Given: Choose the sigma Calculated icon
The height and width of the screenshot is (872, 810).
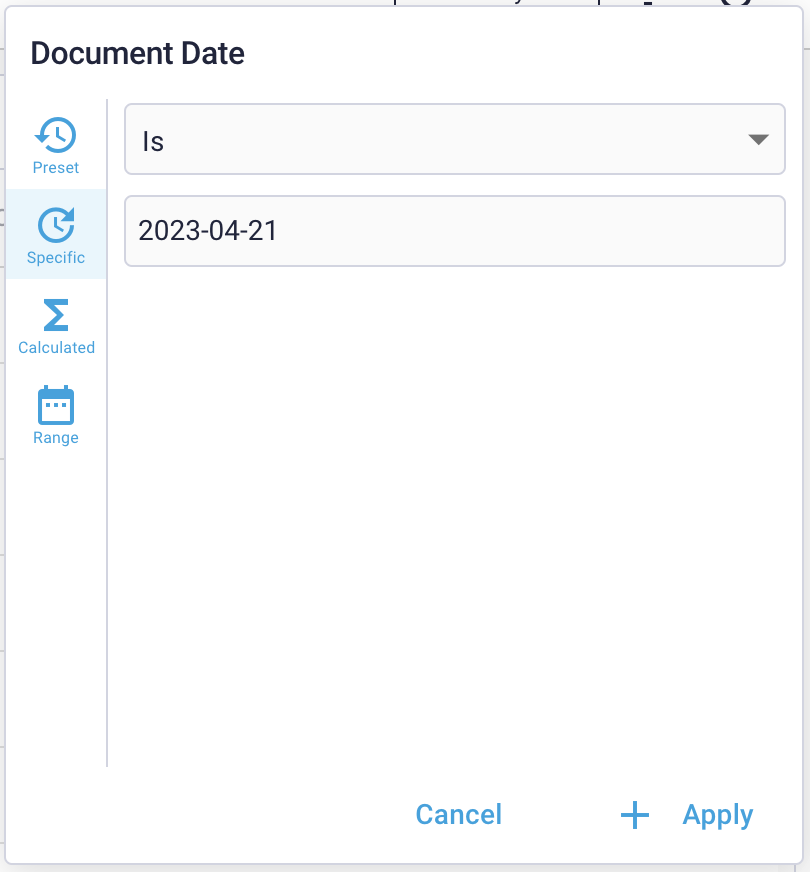Looking at the screenshot, I should click(x=55, y=316).
